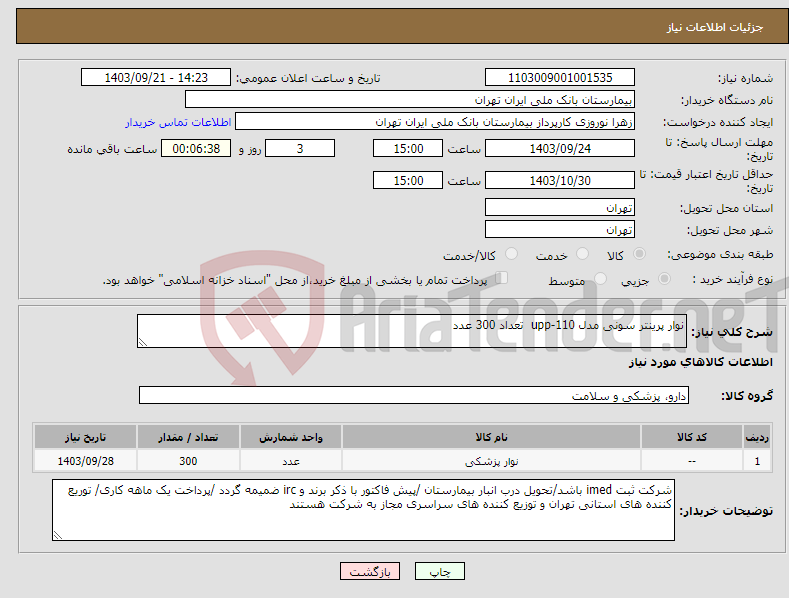Click the response deadline time 15:00 field
Image resolution: width=789 pixels, height=598 pixels.
tap(408, 148)
